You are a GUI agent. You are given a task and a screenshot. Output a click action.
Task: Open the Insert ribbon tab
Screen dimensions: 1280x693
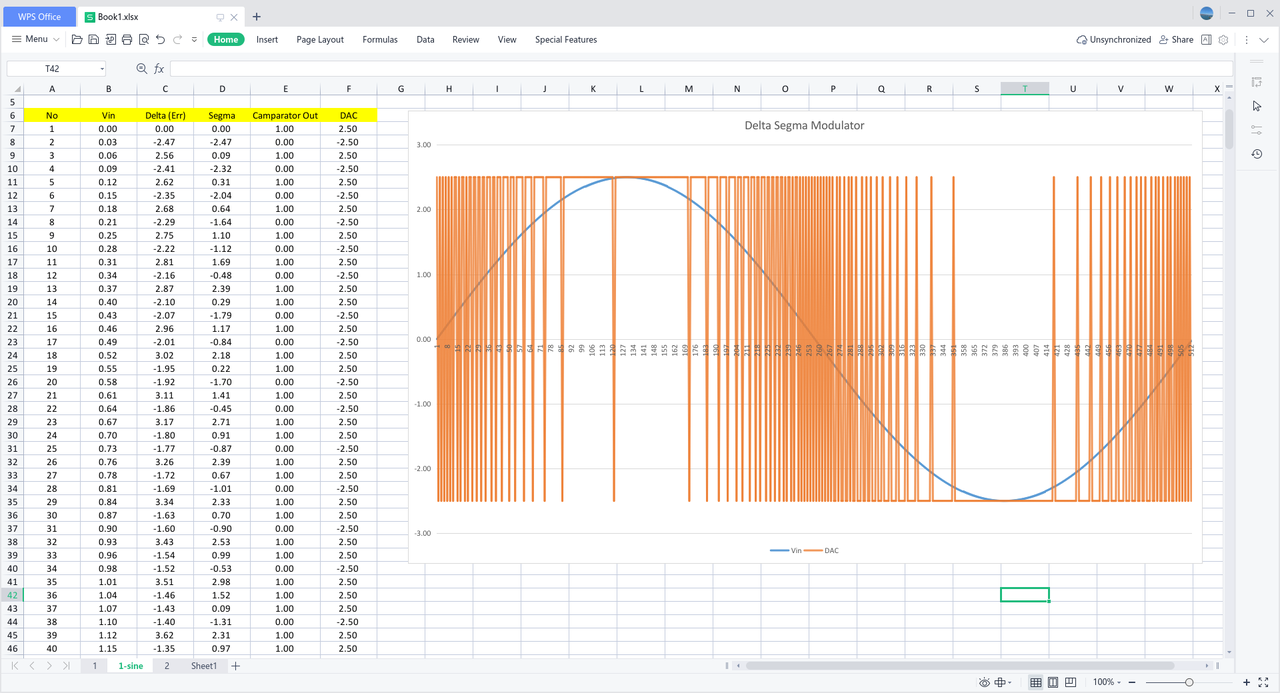267,40
